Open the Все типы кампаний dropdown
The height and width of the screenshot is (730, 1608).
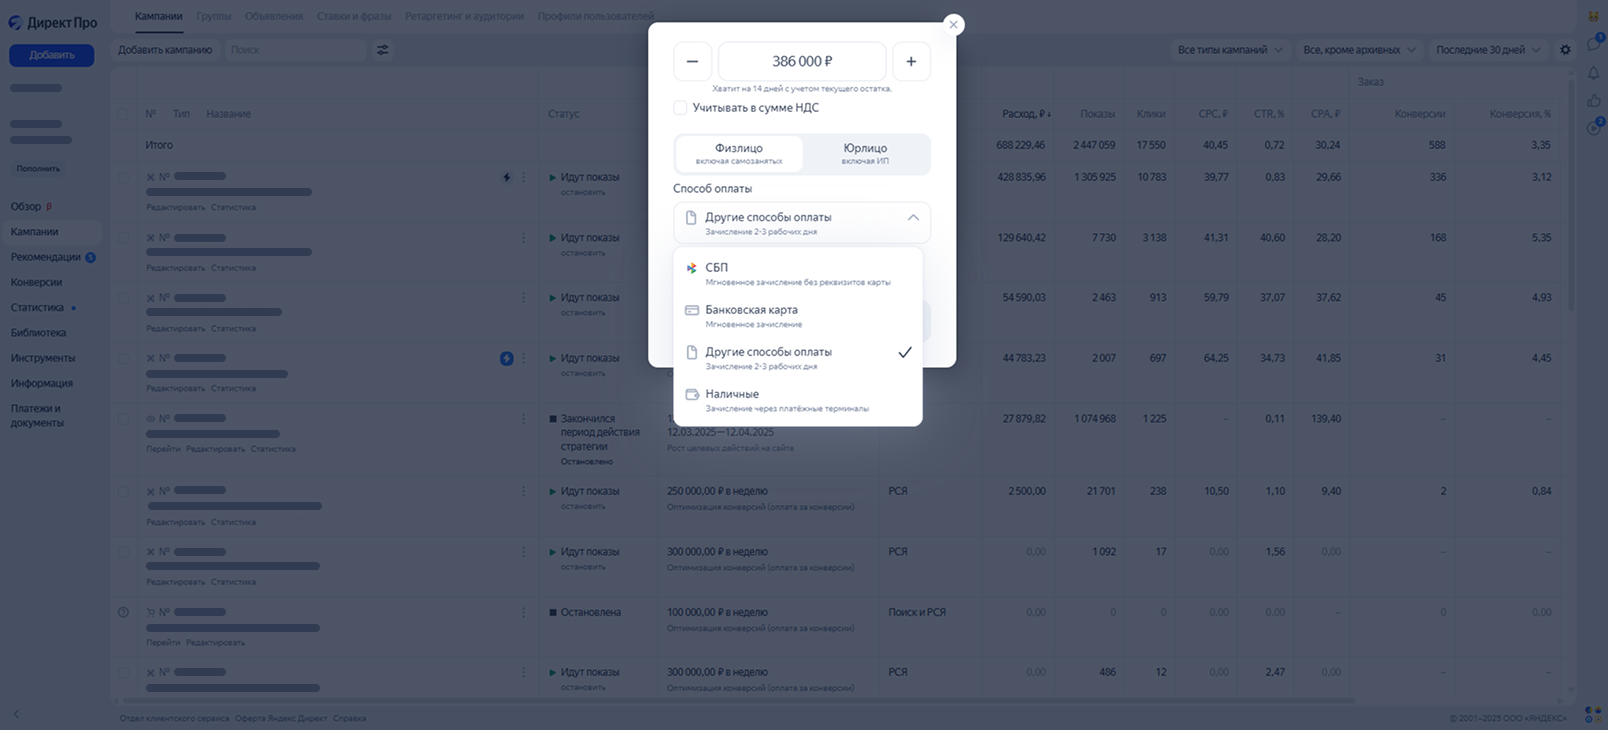coord(1230,50)
